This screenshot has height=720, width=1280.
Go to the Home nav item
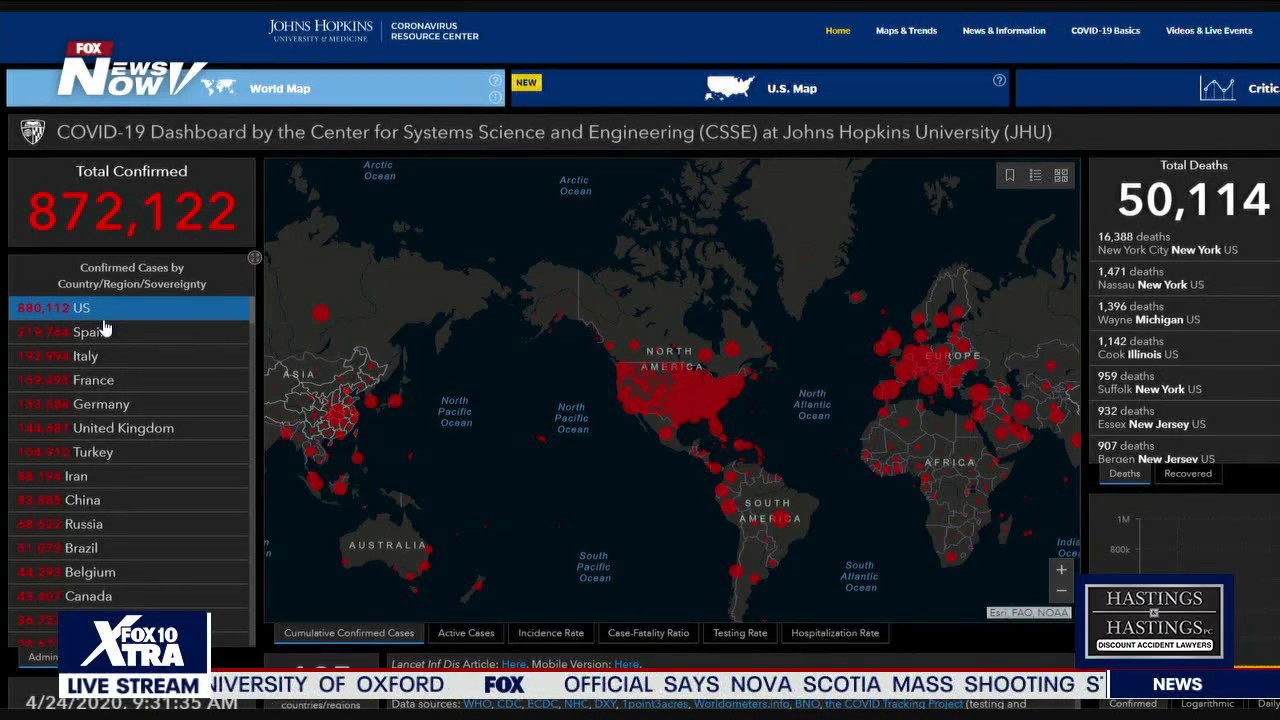tap(838, 31)
